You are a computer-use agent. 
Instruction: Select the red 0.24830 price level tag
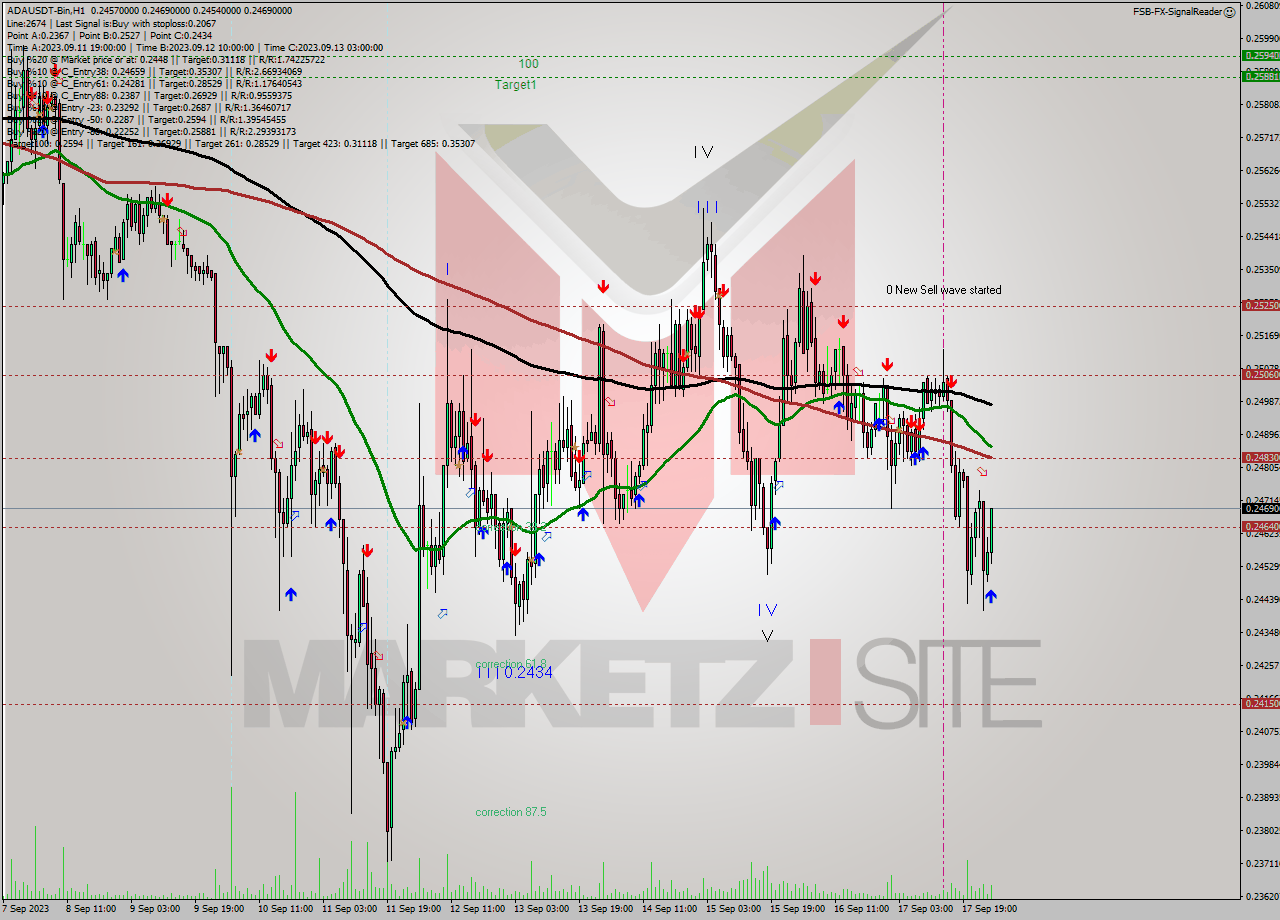pos(1260,457)
